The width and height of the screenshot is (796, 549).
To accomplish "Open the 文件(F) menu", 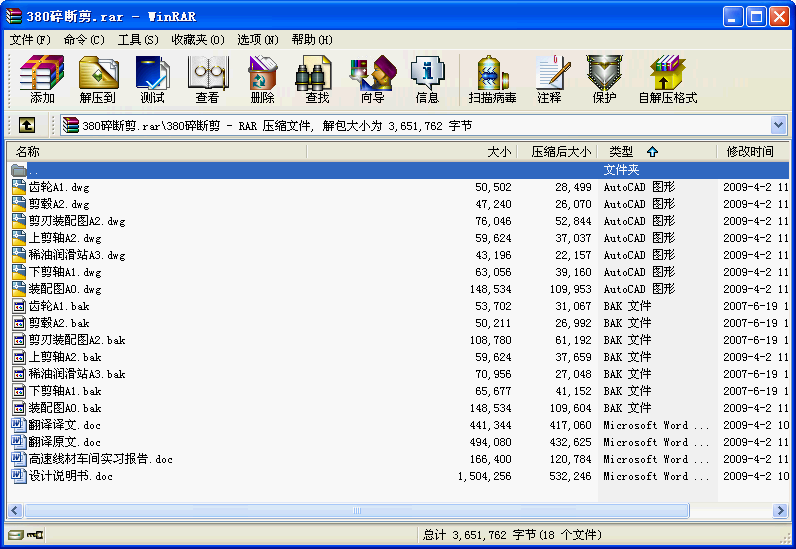I will pos(30,39).
